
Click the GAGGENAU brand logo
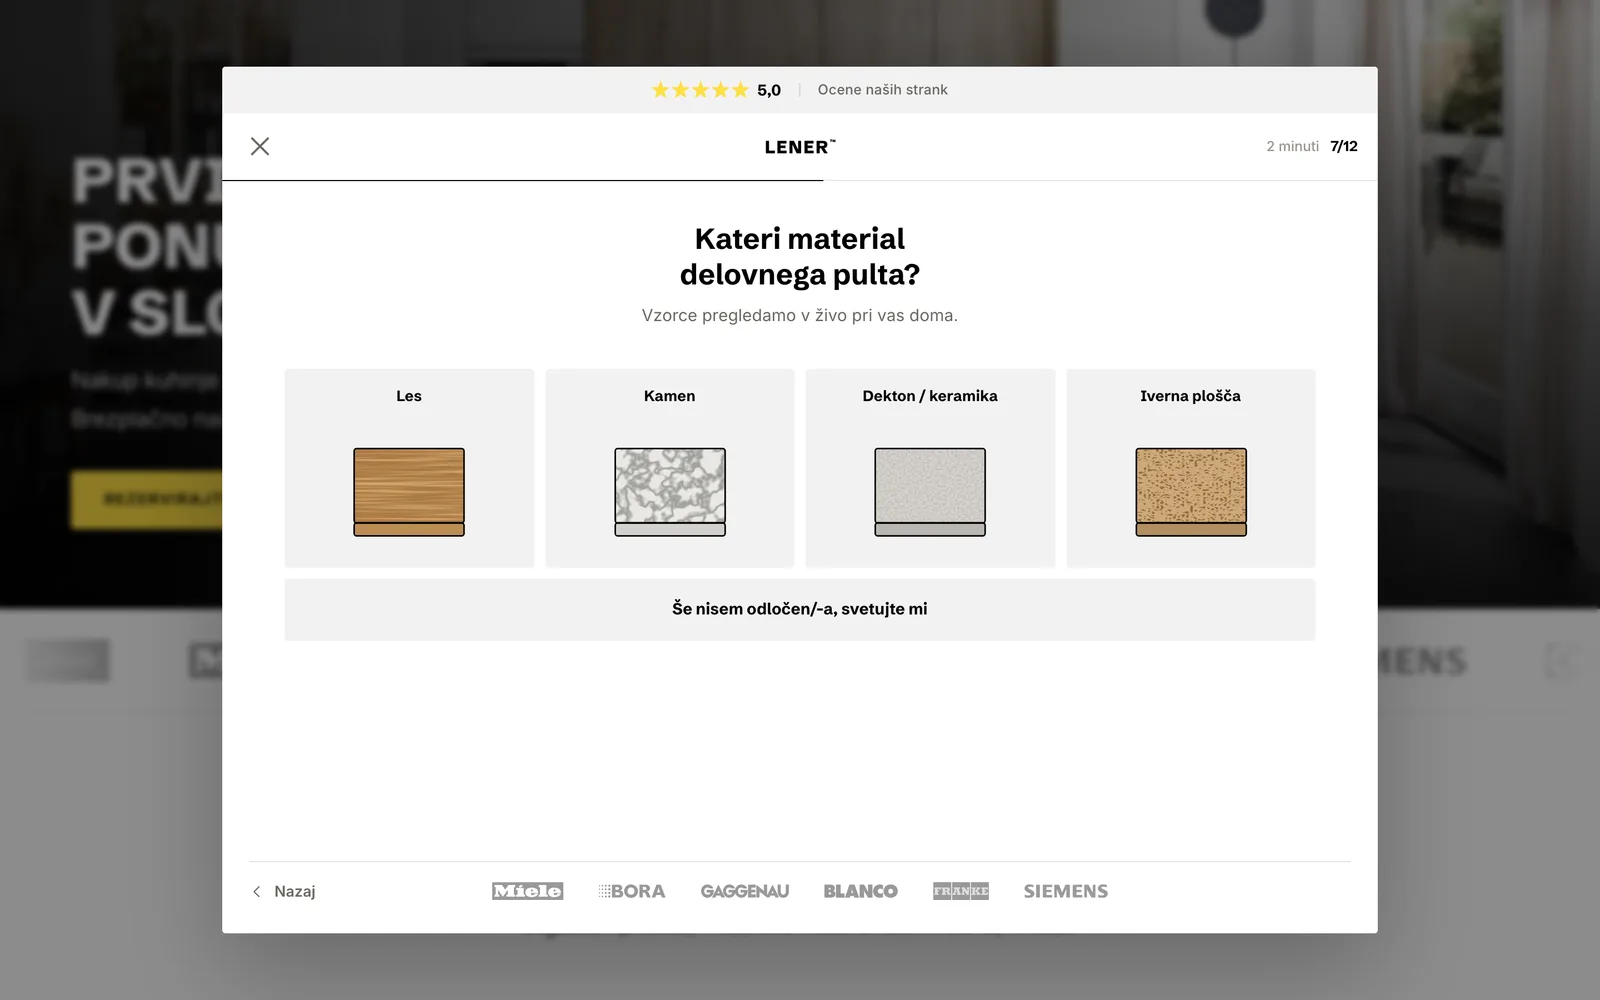click(x=745, y=891)
